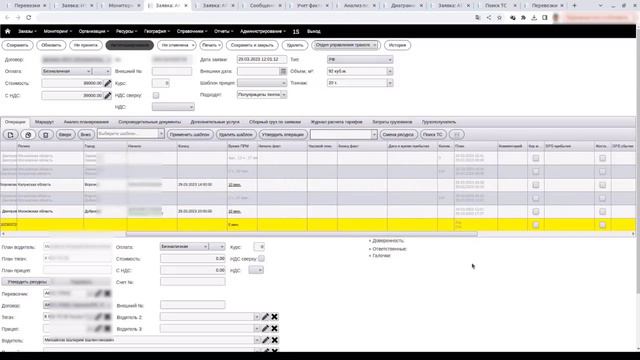Open the Объем, м³ dropdown showing 92 куб.м.
This screenshot has height=360, width=640.
pos(360,71)
